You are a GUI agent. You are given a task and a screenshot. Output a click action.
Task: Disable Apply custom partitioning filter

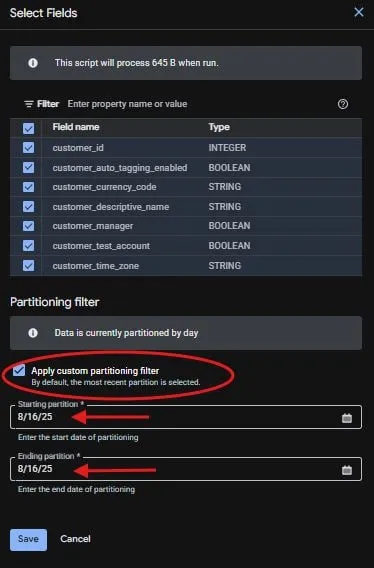(x=19, y=370)
